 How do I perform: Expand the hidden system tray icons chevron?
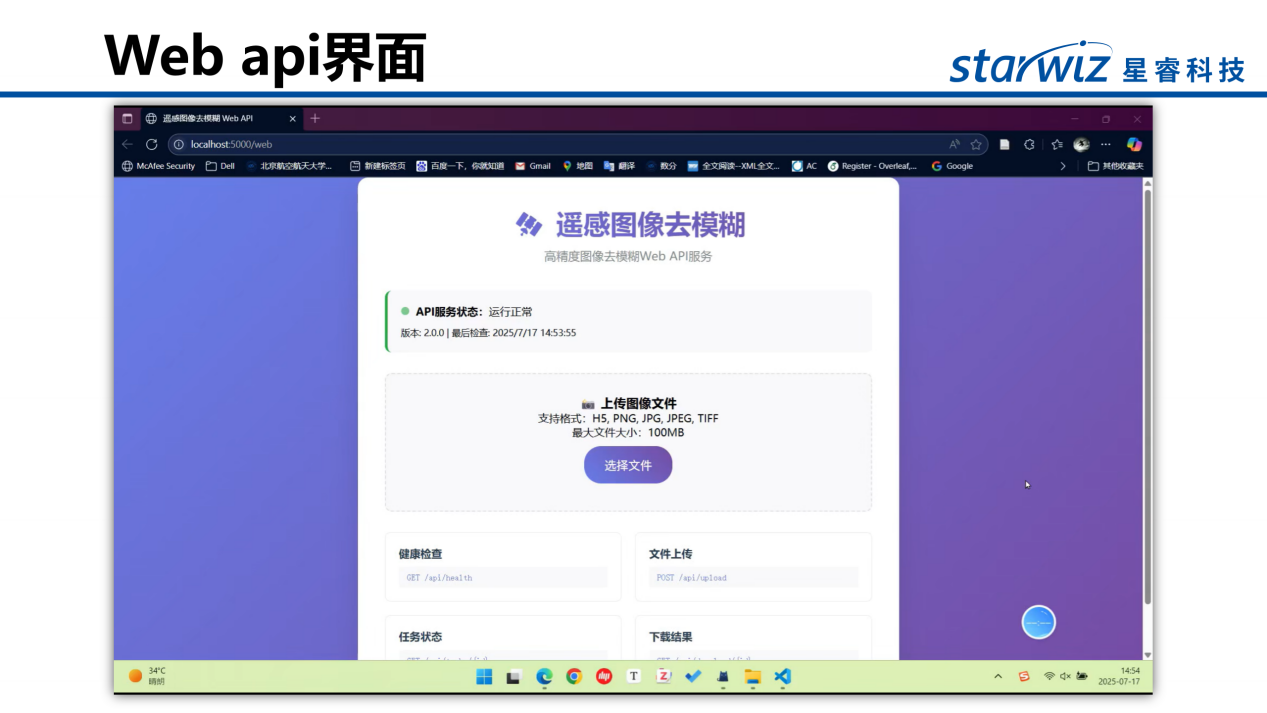pyautogui.click(x=997, y=677)
